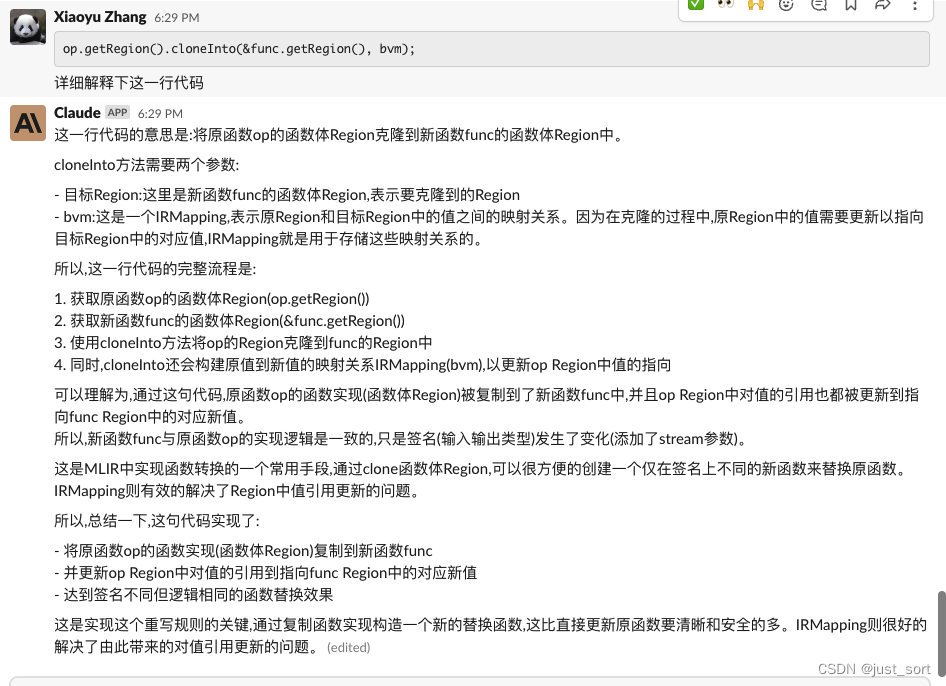
Task: Save the message with the bookmark icon
Action: [x=851, y=9]
